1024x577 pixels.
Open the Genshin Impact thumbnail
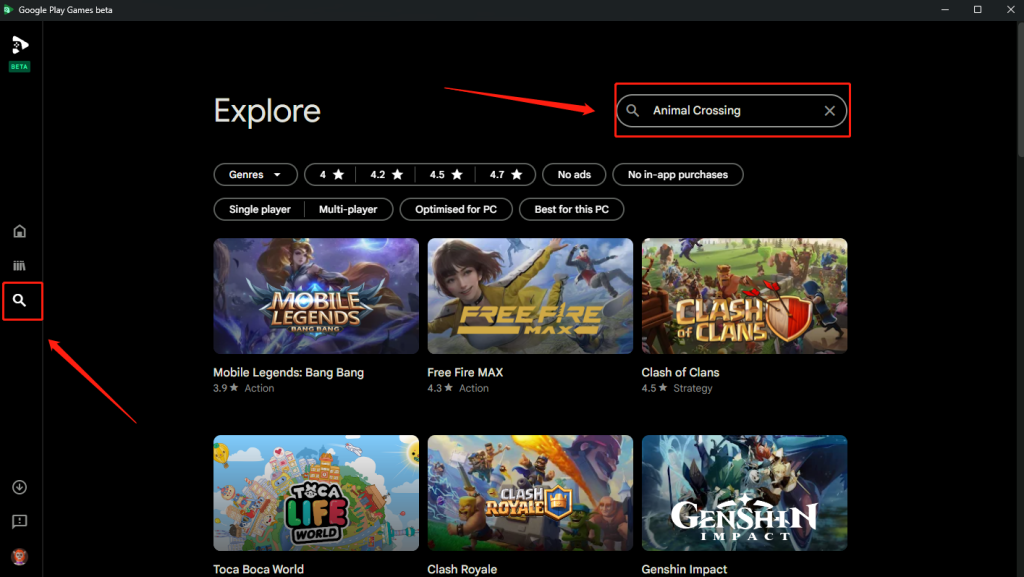pyautogui.click(x=744, y=493)
